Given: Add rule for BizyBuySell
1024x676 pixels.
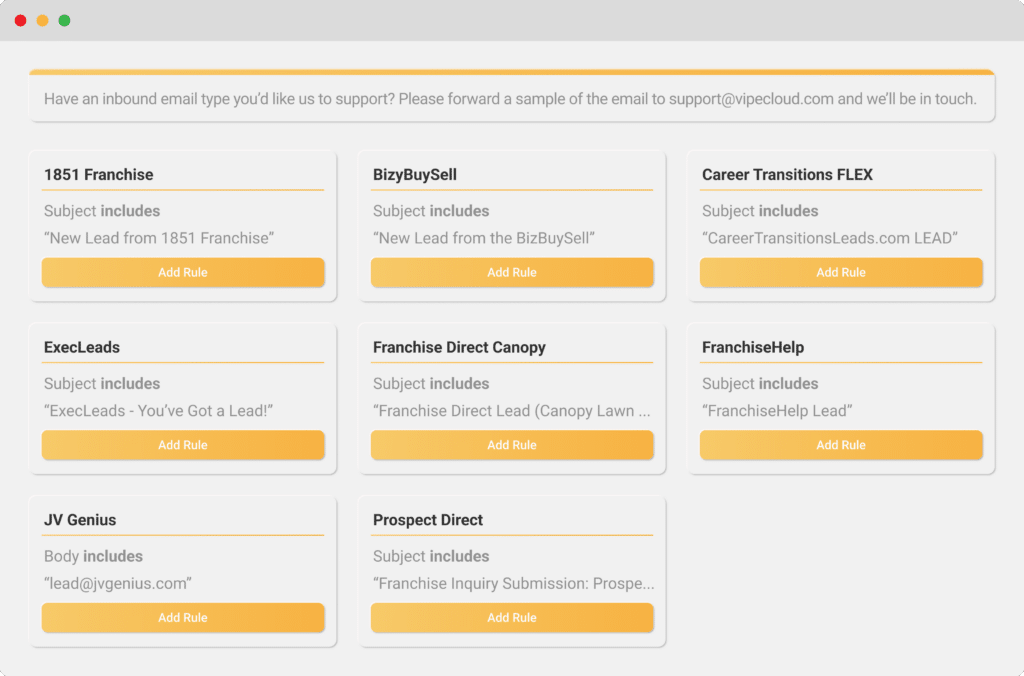Looking at the screenshot, I should coord(512,272).
